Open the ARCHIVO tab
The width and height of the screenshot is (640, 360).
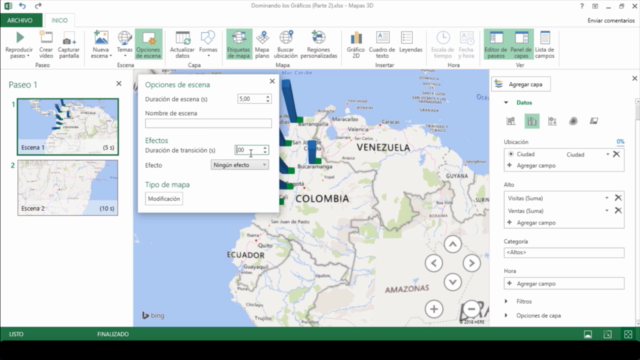20,20
